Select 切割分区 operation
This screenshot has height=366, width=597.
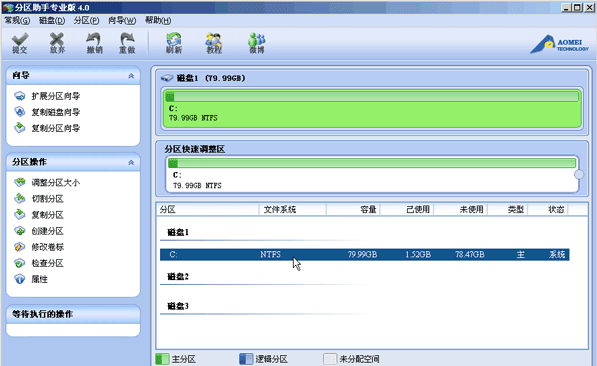[x=47, y=198]
